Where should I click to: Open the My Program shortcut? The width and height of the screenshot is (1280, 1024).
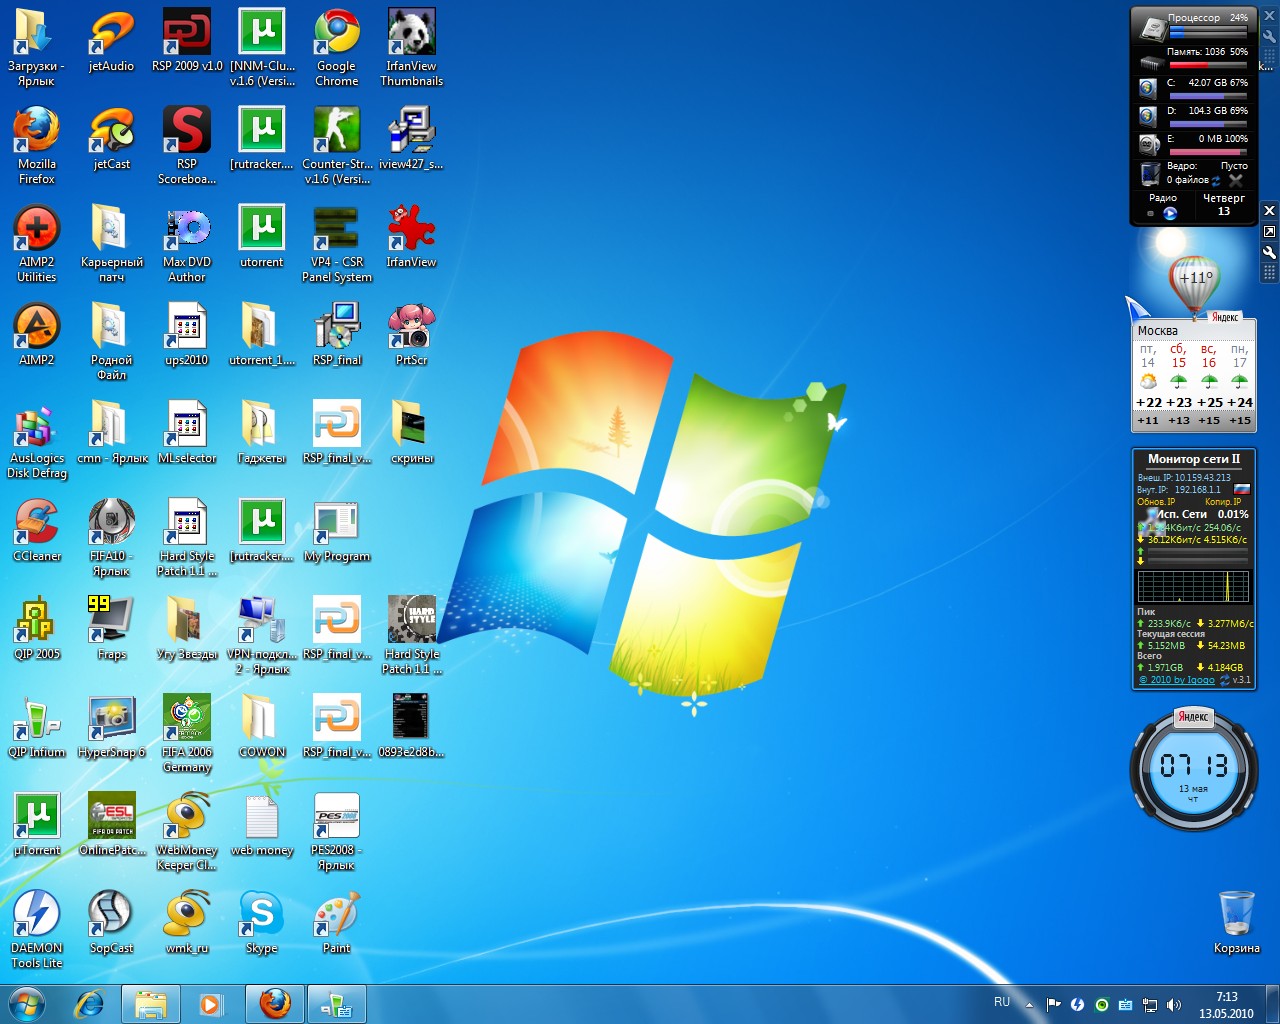point(337,530)
